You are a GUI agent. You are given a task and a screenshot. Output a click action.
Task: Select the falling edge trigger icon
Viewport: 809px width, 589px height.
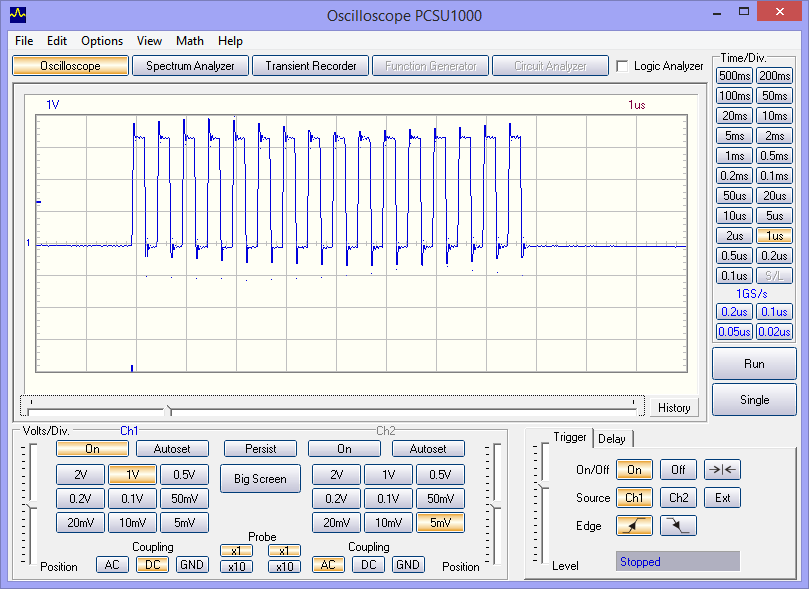tap(678, 526)
